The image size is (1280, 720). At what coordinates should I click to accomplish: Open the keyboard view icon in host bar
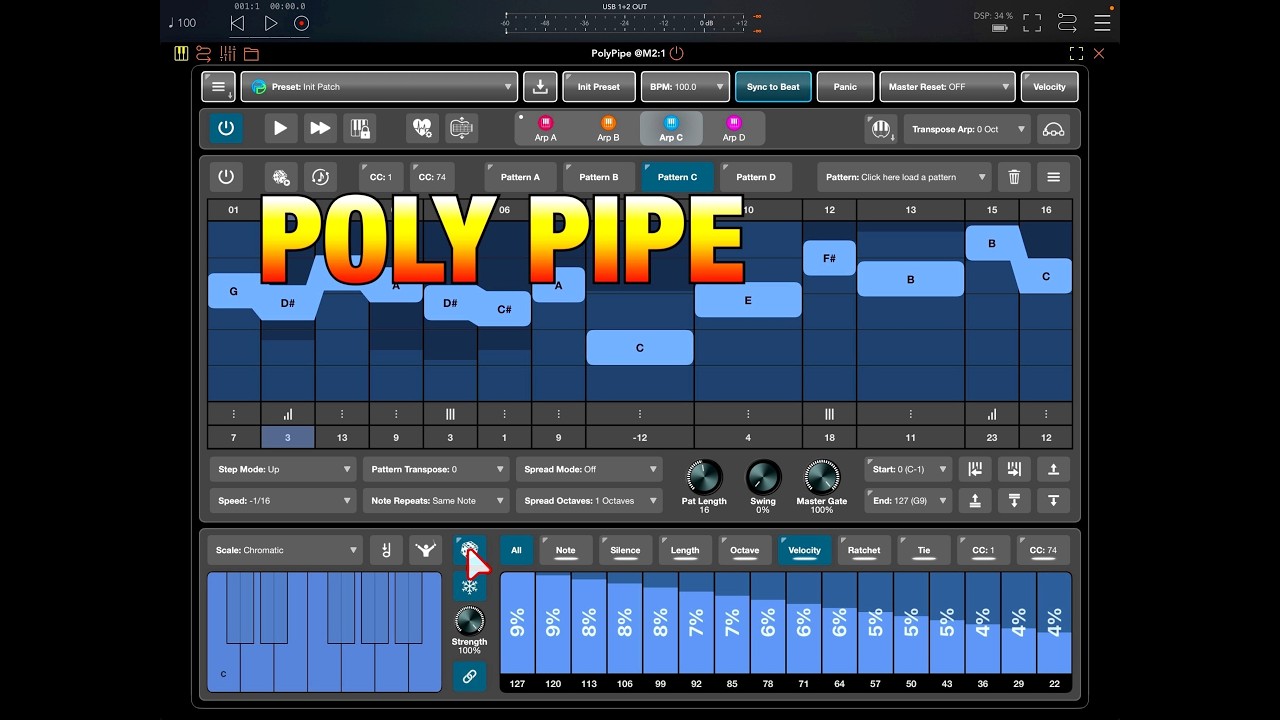tap(181, 53)
